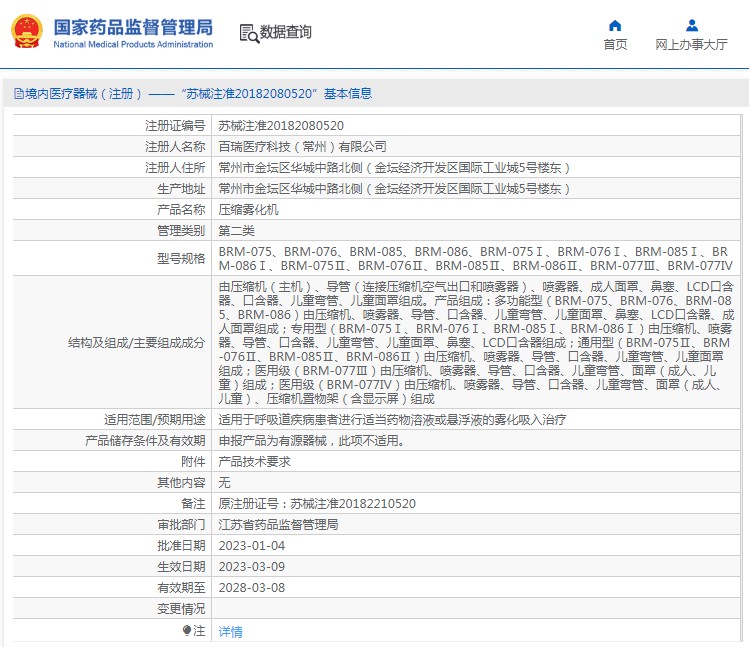Screen dimensions: 749x647
Task: Open the 数据查询 search icon
Action: pyautogui.click(x=249, y=33)
